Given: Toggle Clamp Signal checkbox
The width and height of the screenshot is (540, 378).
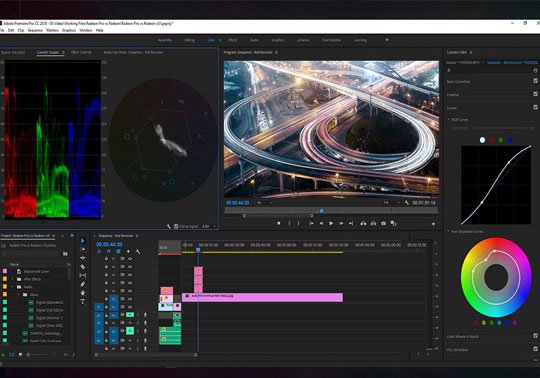Looking at the screenshot, I should [x=176, y=226].
